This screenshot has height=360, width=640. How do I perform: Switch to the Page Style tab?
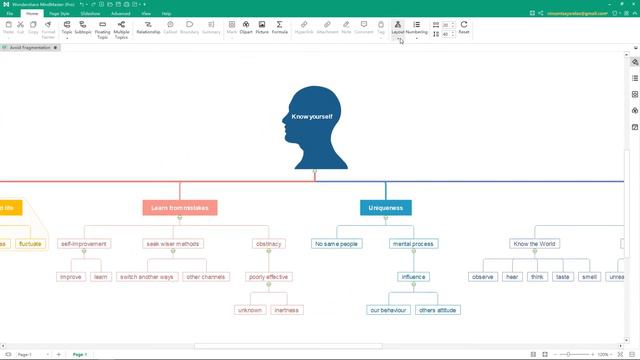pyautogui.click(x=59, y=13)
